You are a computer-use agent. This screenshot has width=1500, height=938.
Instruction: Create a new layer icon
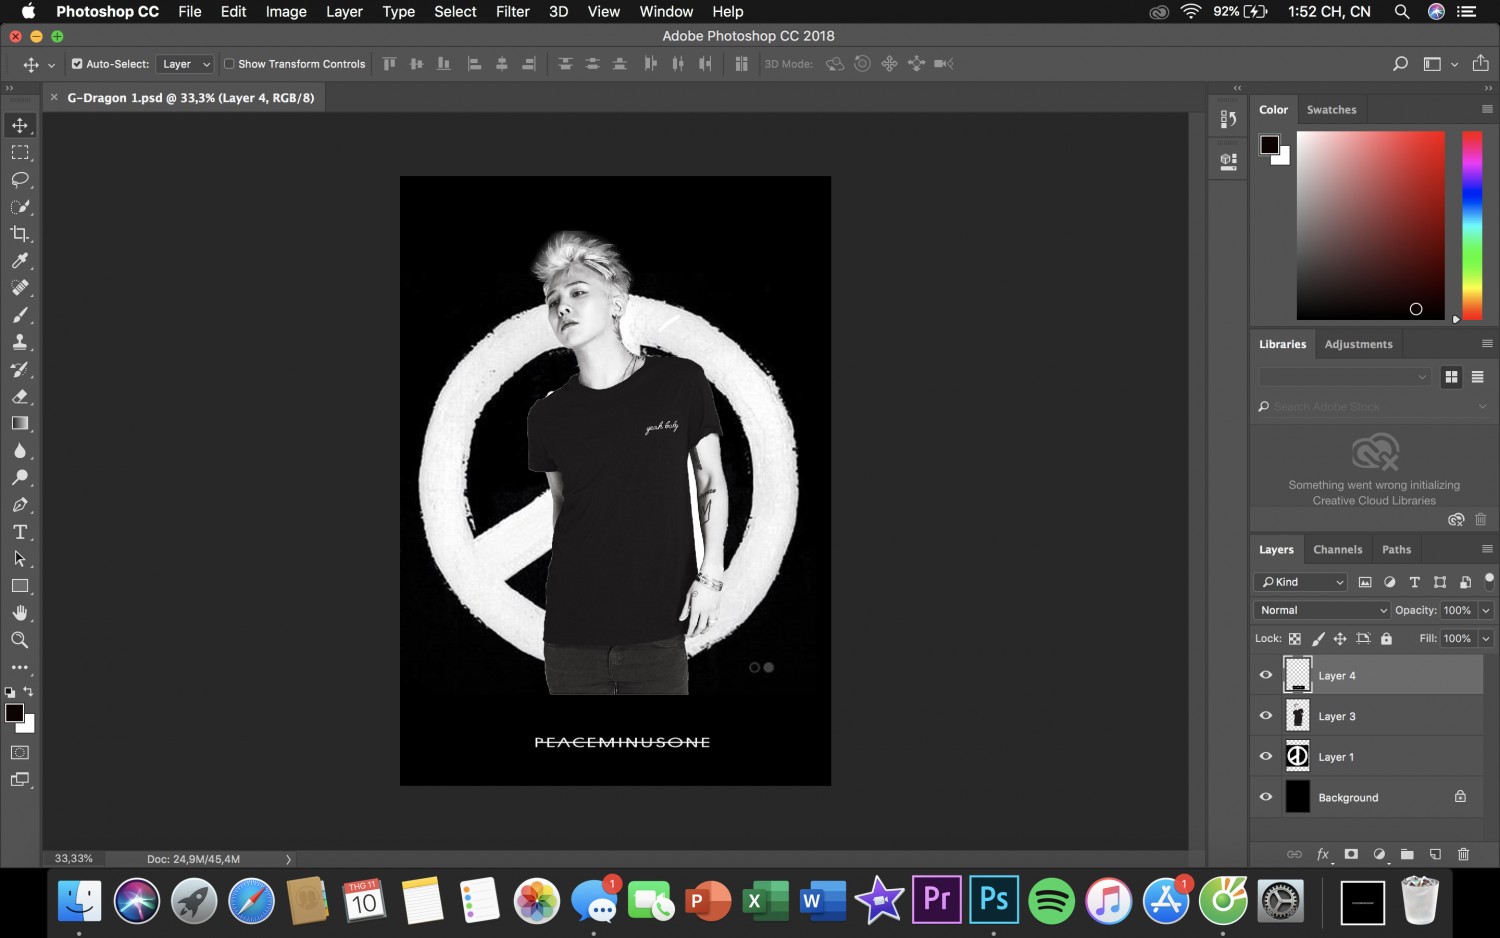coord(1435,854)
